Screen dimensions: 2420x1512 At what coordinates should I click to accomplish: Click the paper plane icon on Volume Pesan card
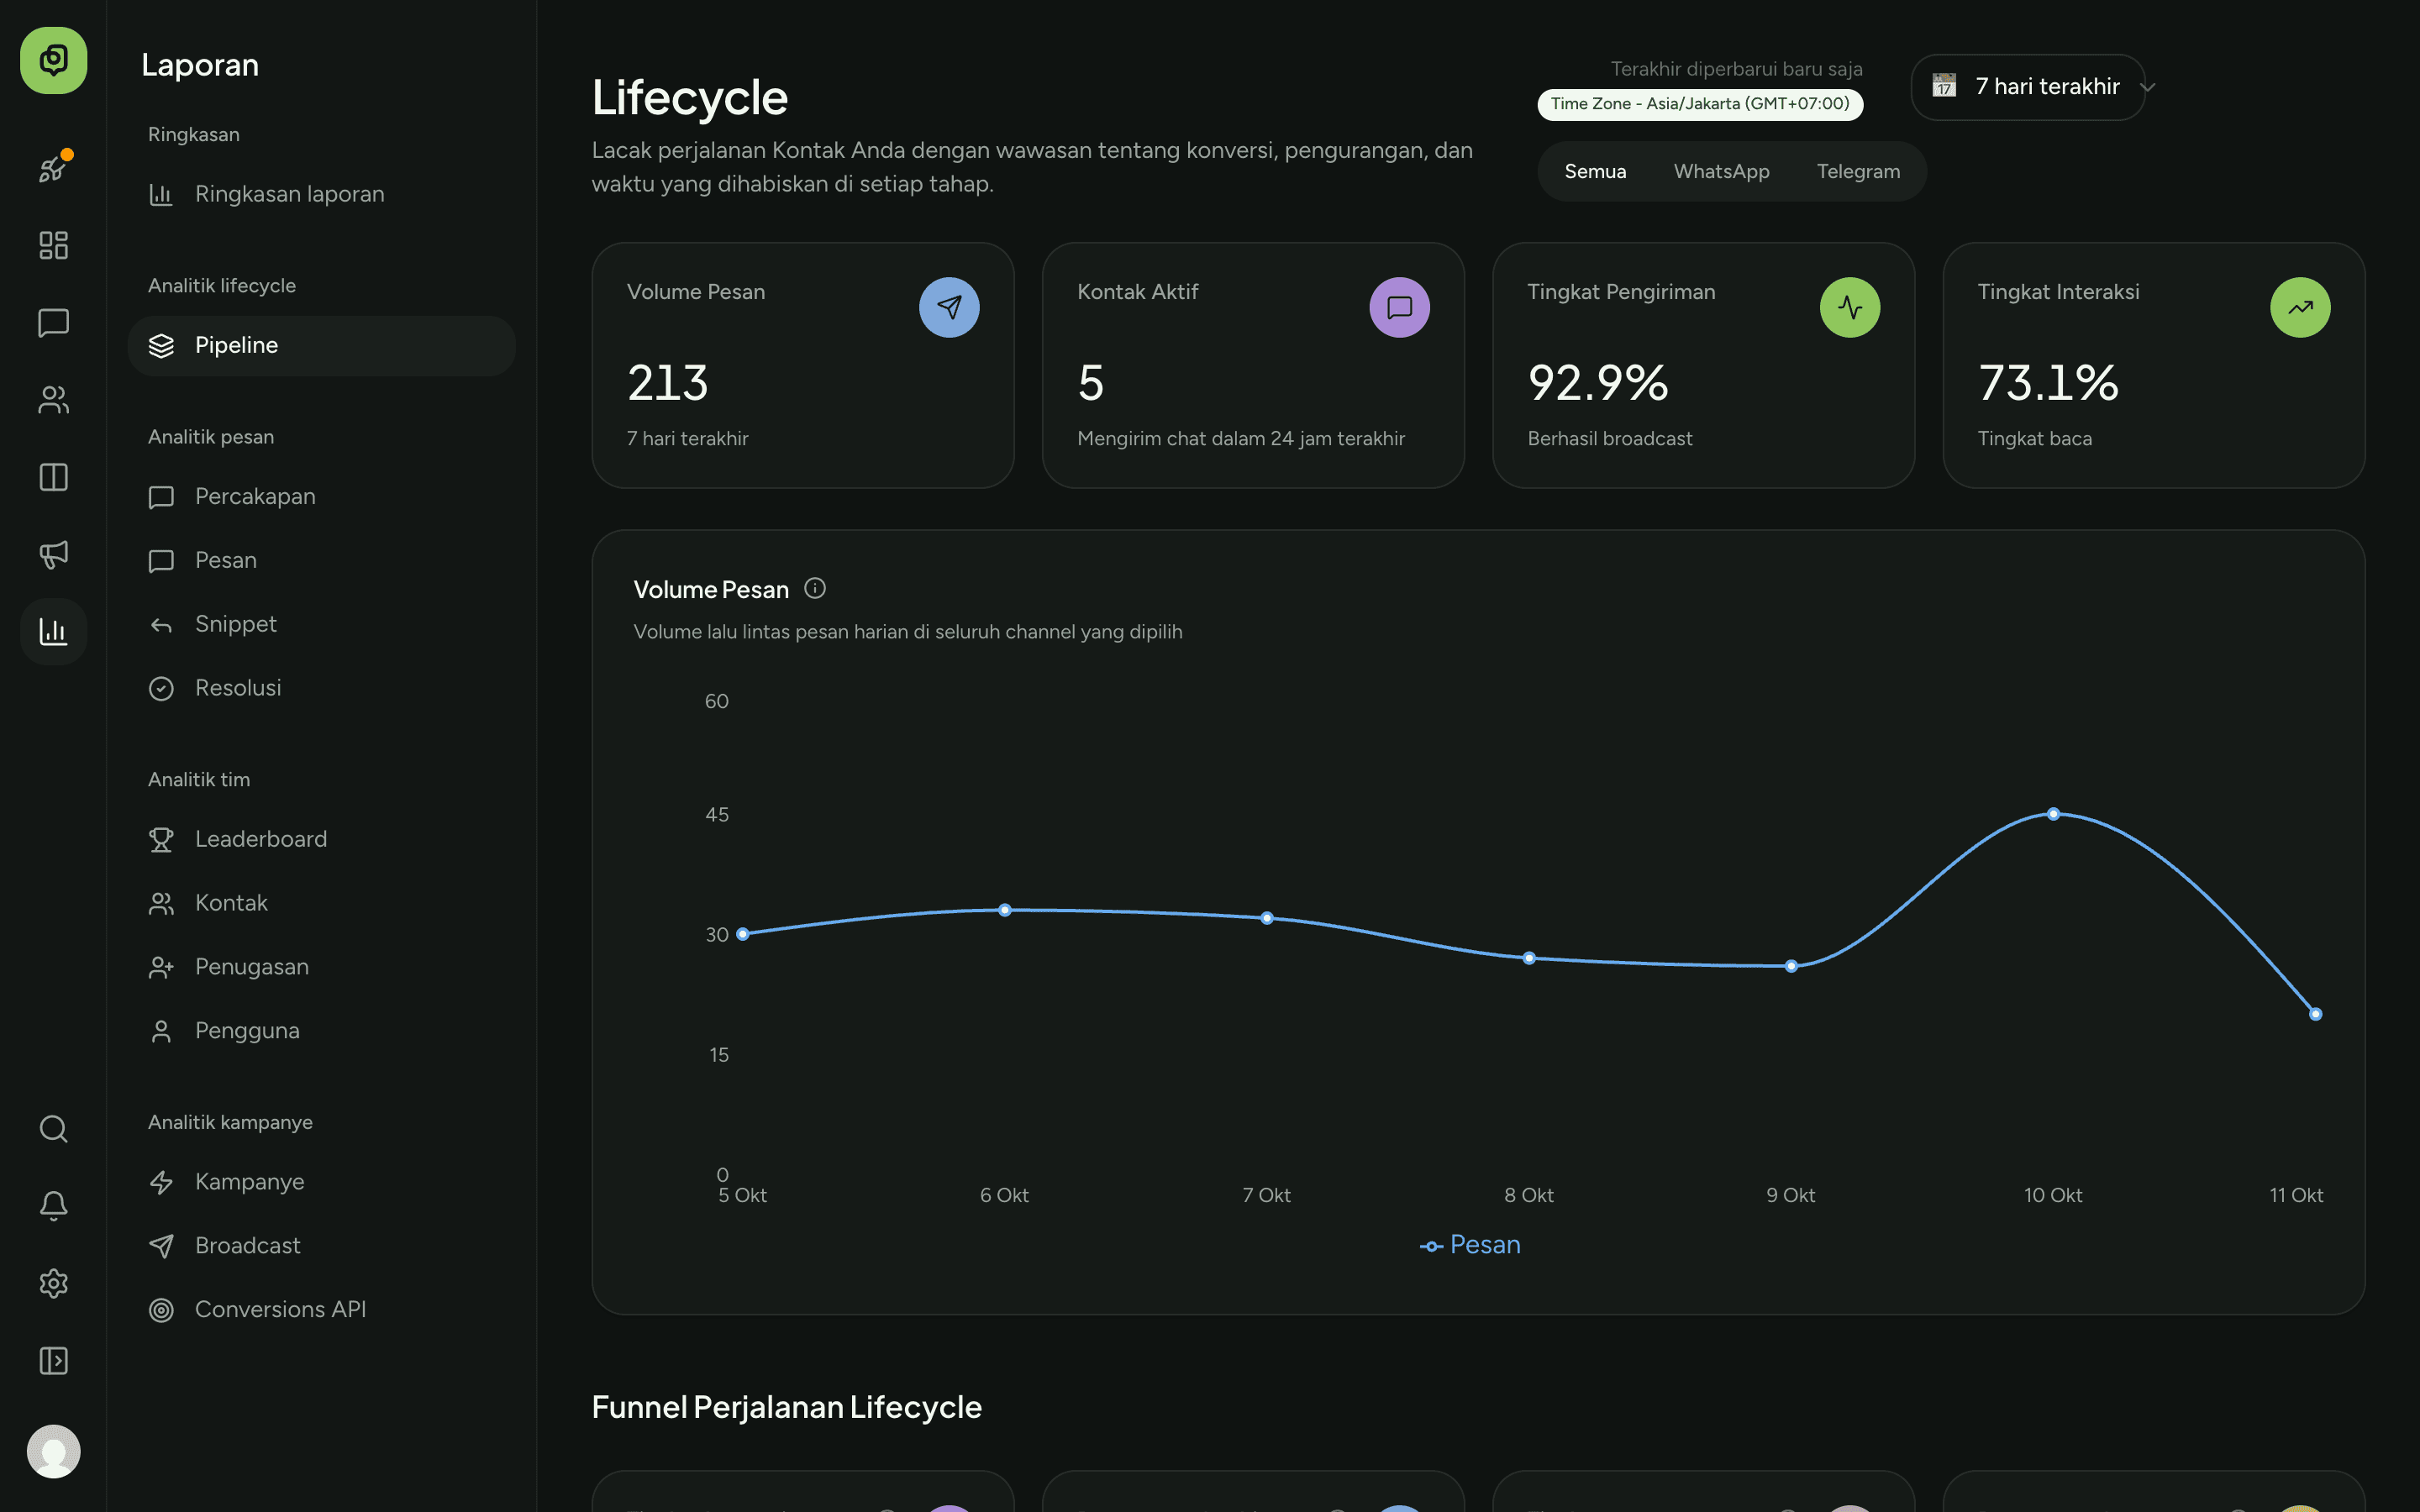pyautogui.click(x=949, y=307)
